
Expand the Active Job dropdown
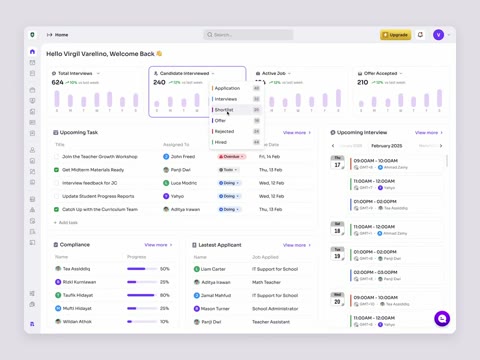(289, 73)
